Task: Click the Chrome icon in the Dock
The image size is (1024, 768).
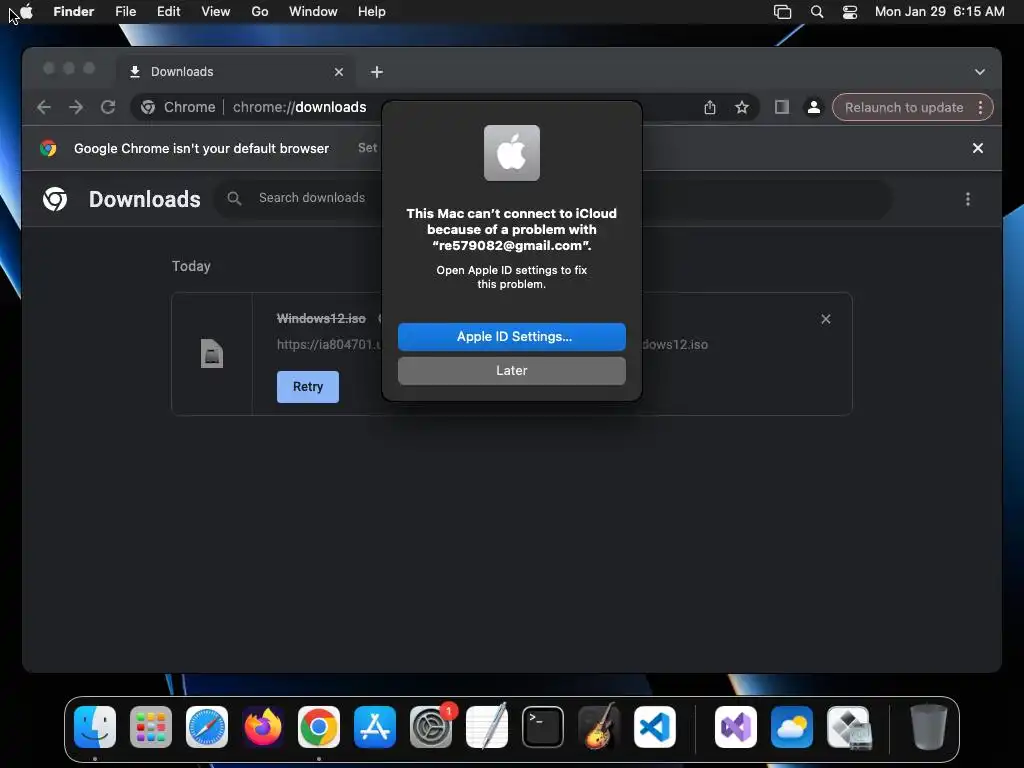Action: click(319, 727)
